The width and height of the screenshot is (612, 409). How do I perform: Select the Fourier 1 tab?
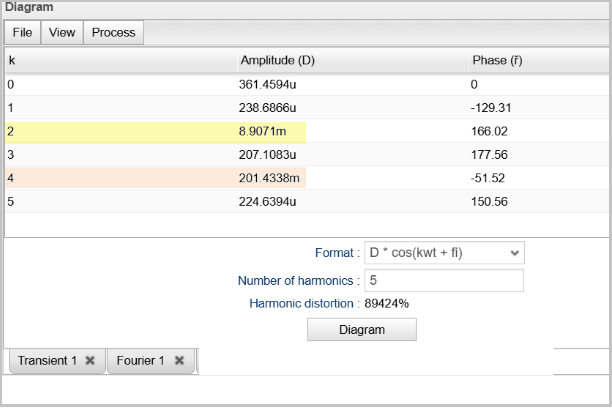tap(140, 361)
